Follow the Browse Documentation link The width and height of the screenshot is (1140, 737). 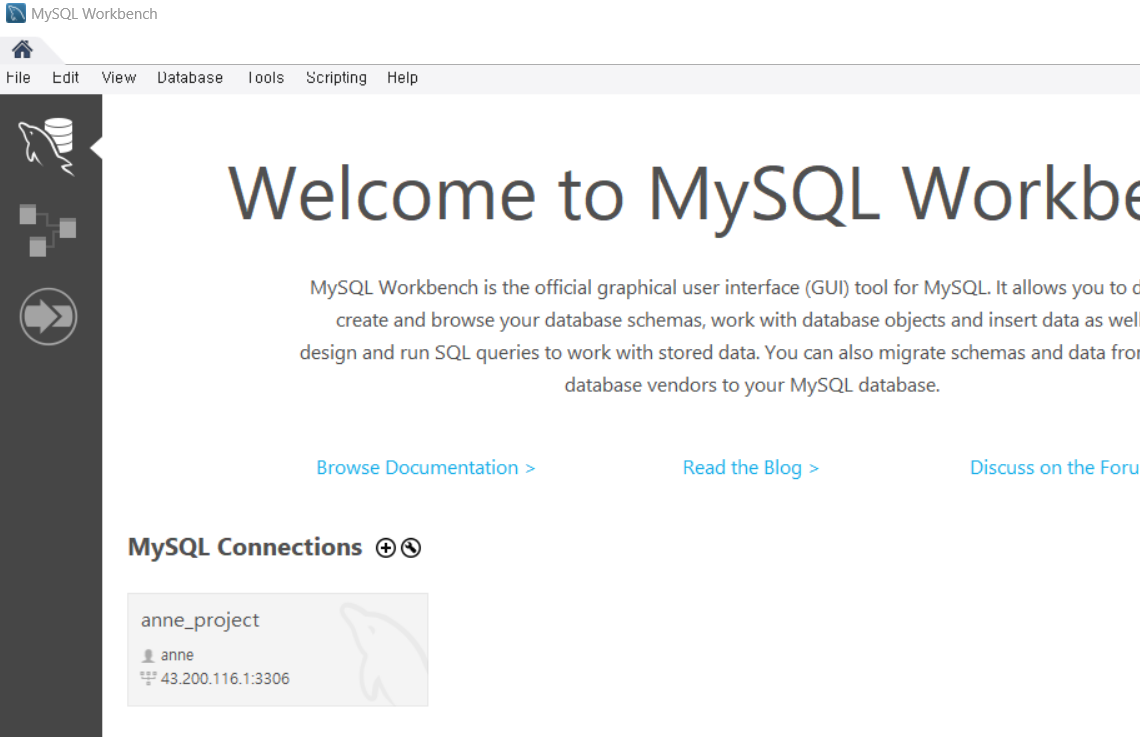click(425, 467)
